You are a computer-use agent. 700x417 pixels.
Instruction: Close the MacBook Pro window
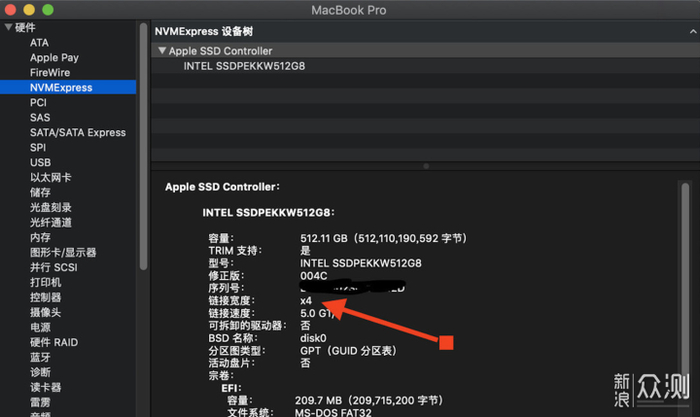point(10,9)
